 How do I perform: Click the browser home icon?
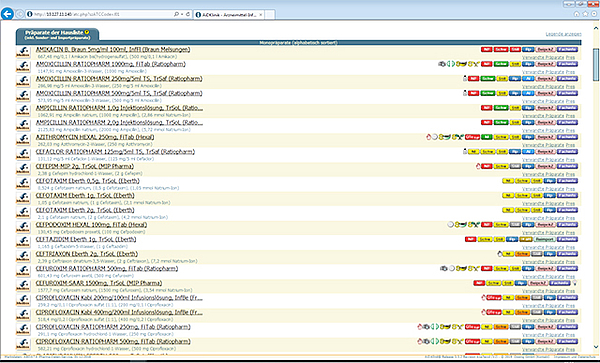point(577,14)
